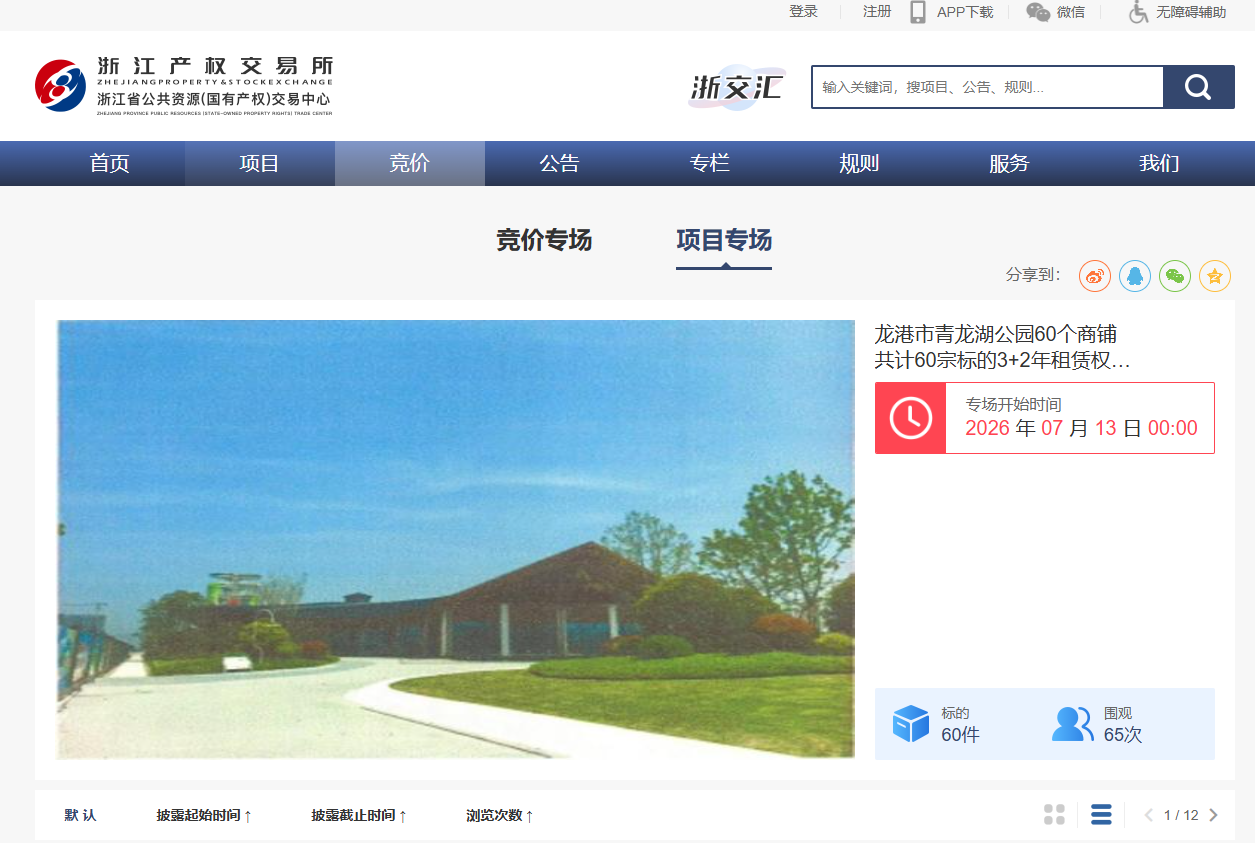Share to QZone via the star icon
Image resolution: width=1255 pixels, height=843 pixels.
point(1215,275)
